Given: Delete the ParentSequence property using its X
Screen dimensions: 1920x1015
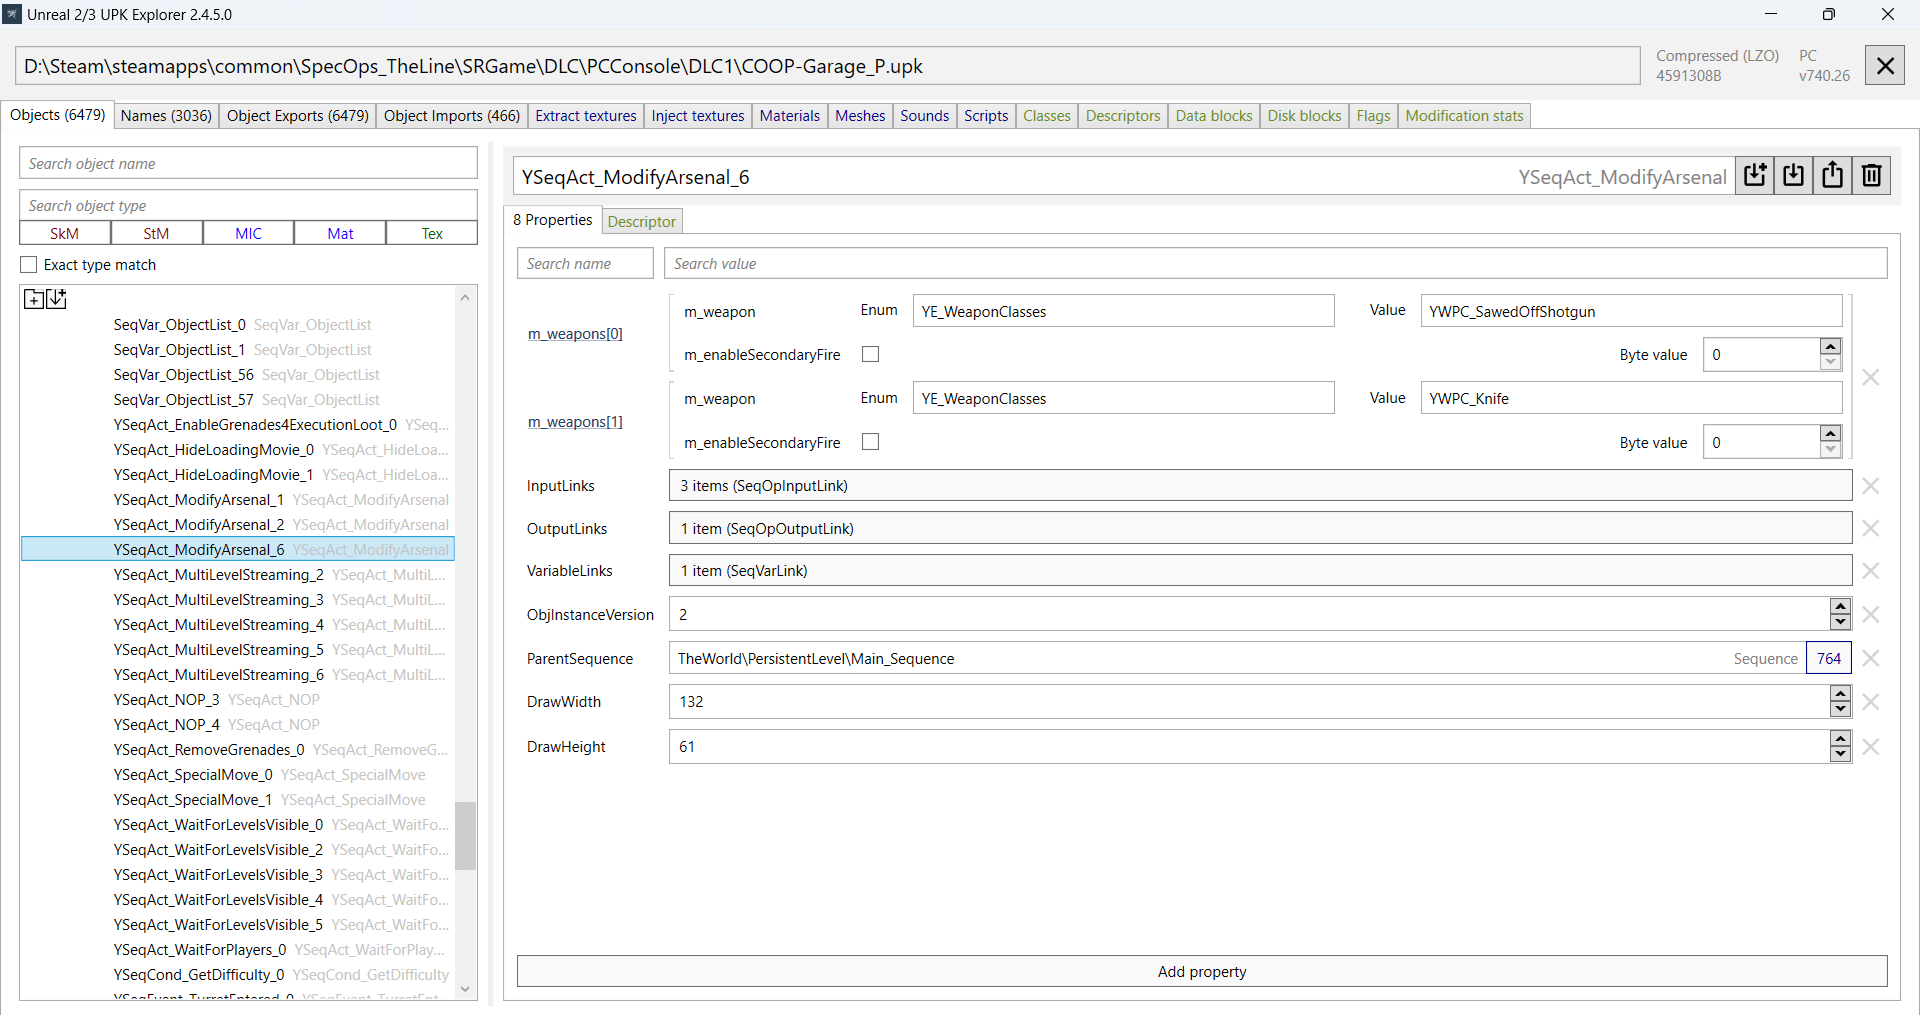Looking at the screenshot, I should [x=1871, y=659].
